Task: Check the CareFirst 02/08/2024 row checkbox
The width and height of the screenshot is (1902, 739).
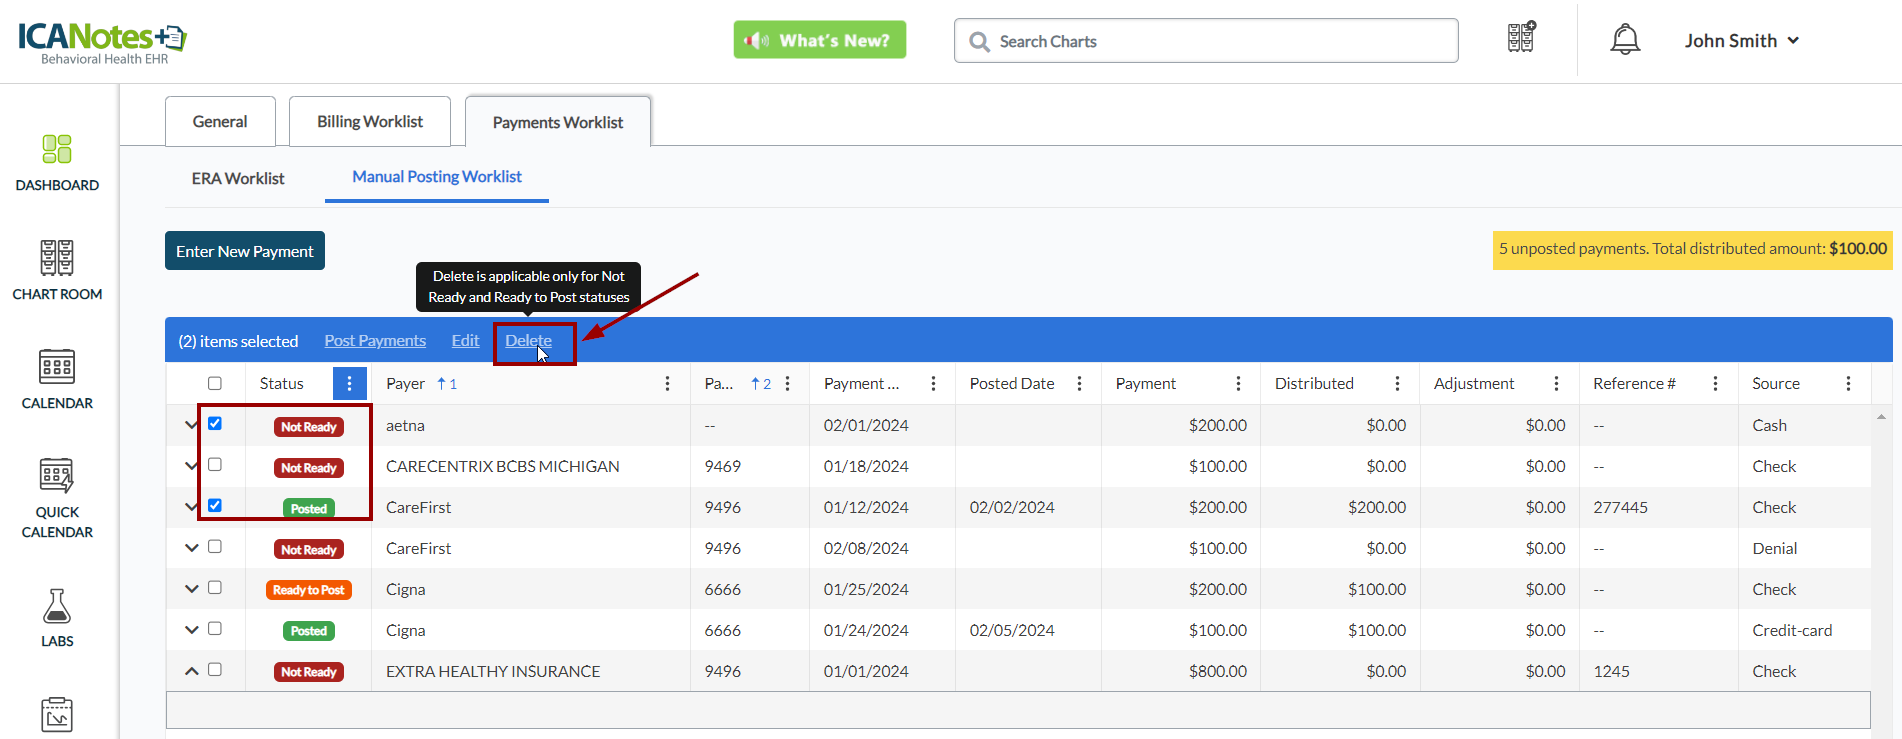Action: (215, 547)
